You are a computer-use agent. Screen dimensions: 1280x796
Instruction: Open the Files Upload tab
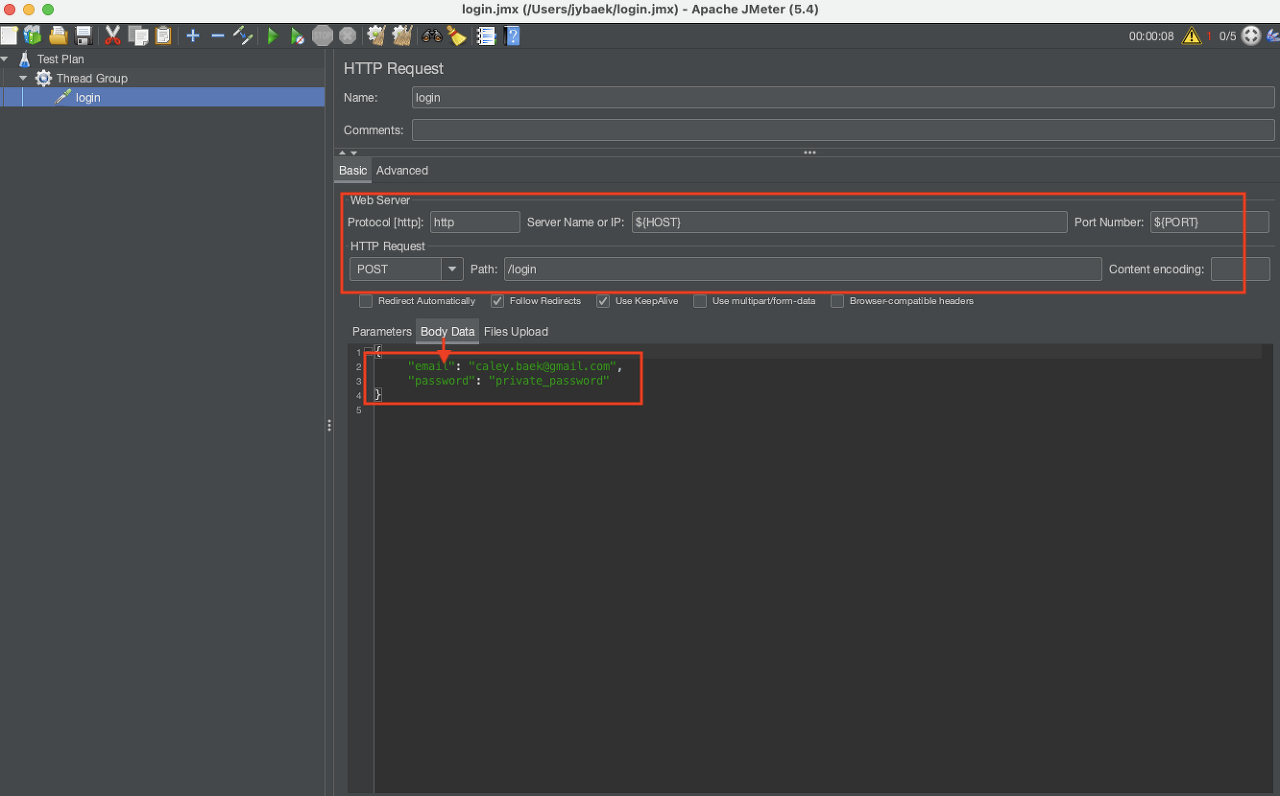(x=516, y=332)
